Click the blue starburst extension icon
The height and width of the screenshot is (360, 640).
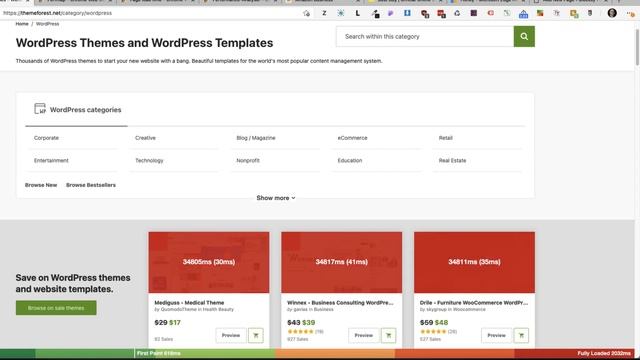(x=341, y=13)
